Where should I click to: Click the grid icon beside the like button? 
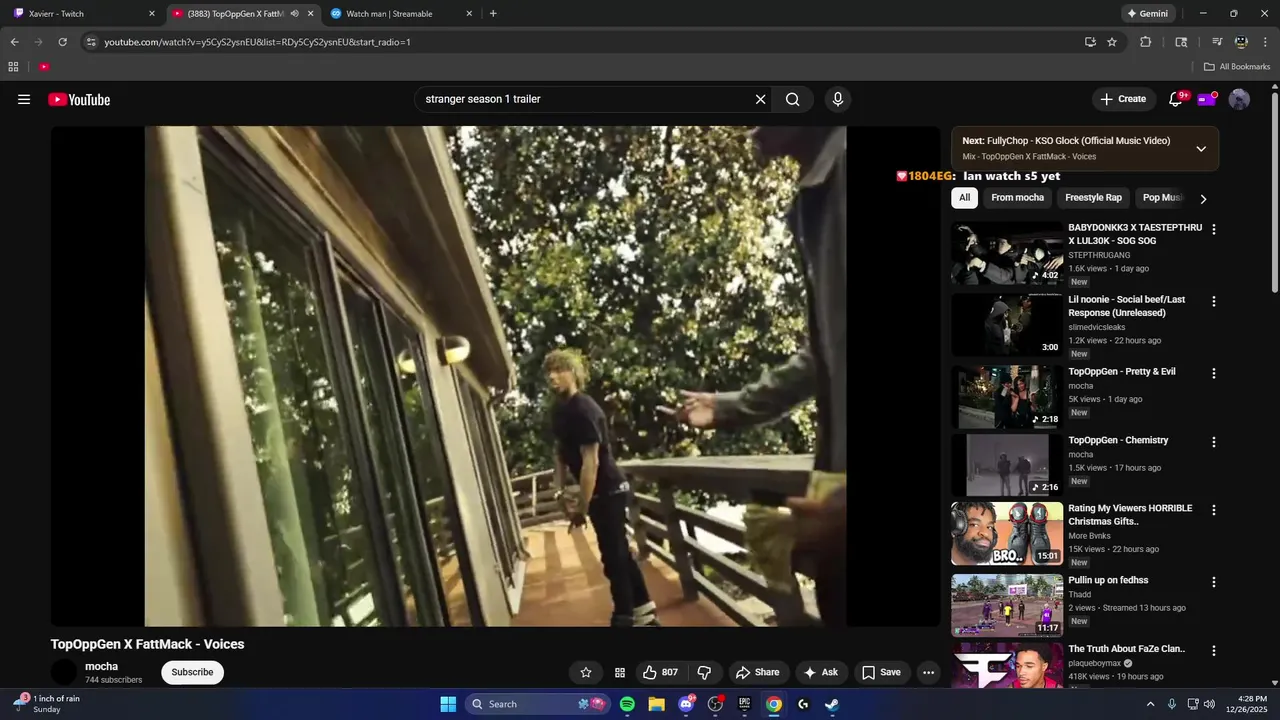pyautogui.click(x=620, y=672)
